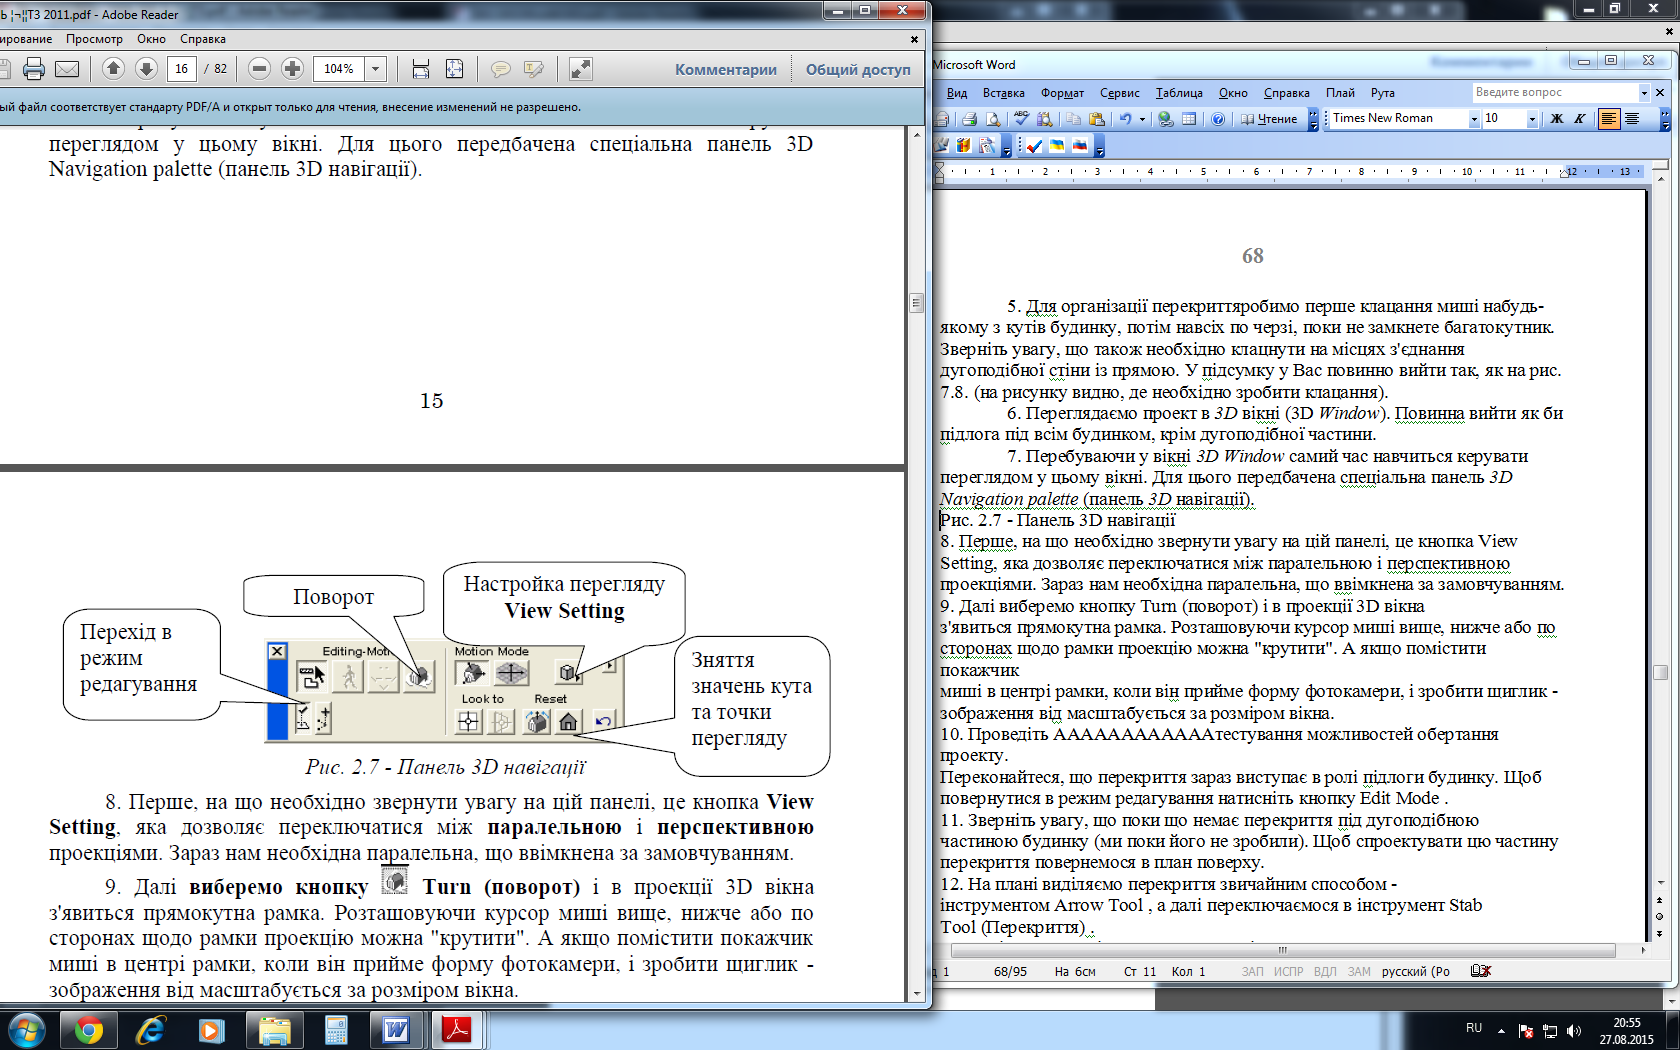Image resolution: width=1680 pixels, height=1050 pixels.
Task: Open Плай menu in Word
Action: [x=1340, y=92]
